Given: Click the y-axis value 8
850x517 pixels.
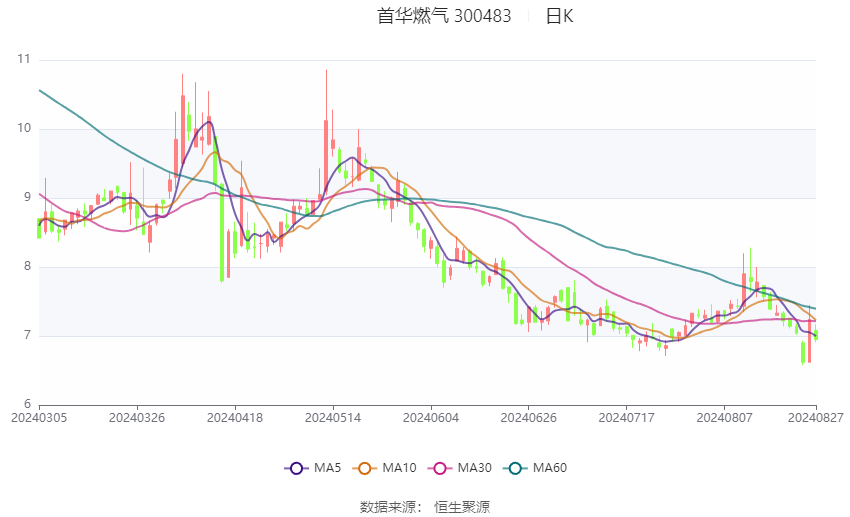Looking at the screenshot, I should (x=27, y=266).
